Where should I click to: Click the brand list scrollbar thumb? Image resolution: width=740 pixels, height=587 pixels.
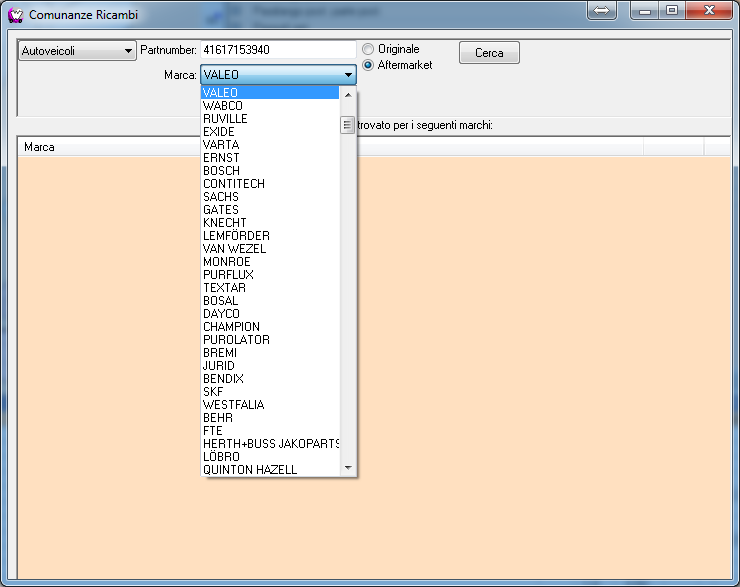tap(348, 125)
